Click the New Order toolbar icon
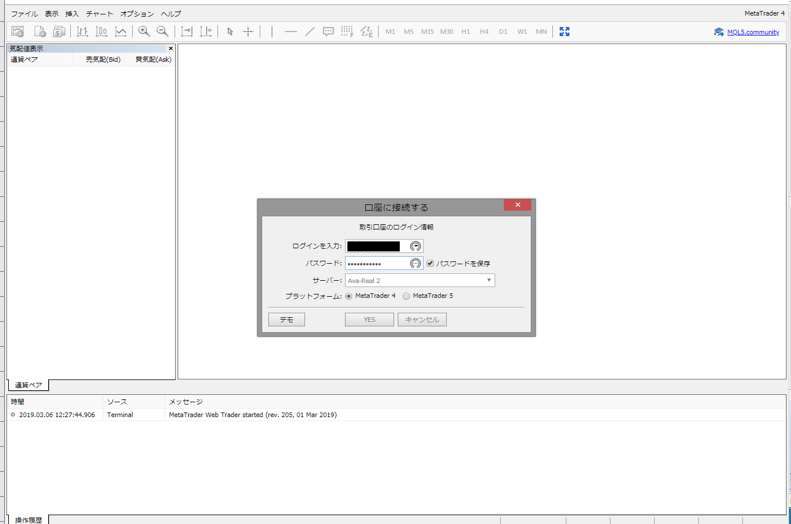 (18, 32)
